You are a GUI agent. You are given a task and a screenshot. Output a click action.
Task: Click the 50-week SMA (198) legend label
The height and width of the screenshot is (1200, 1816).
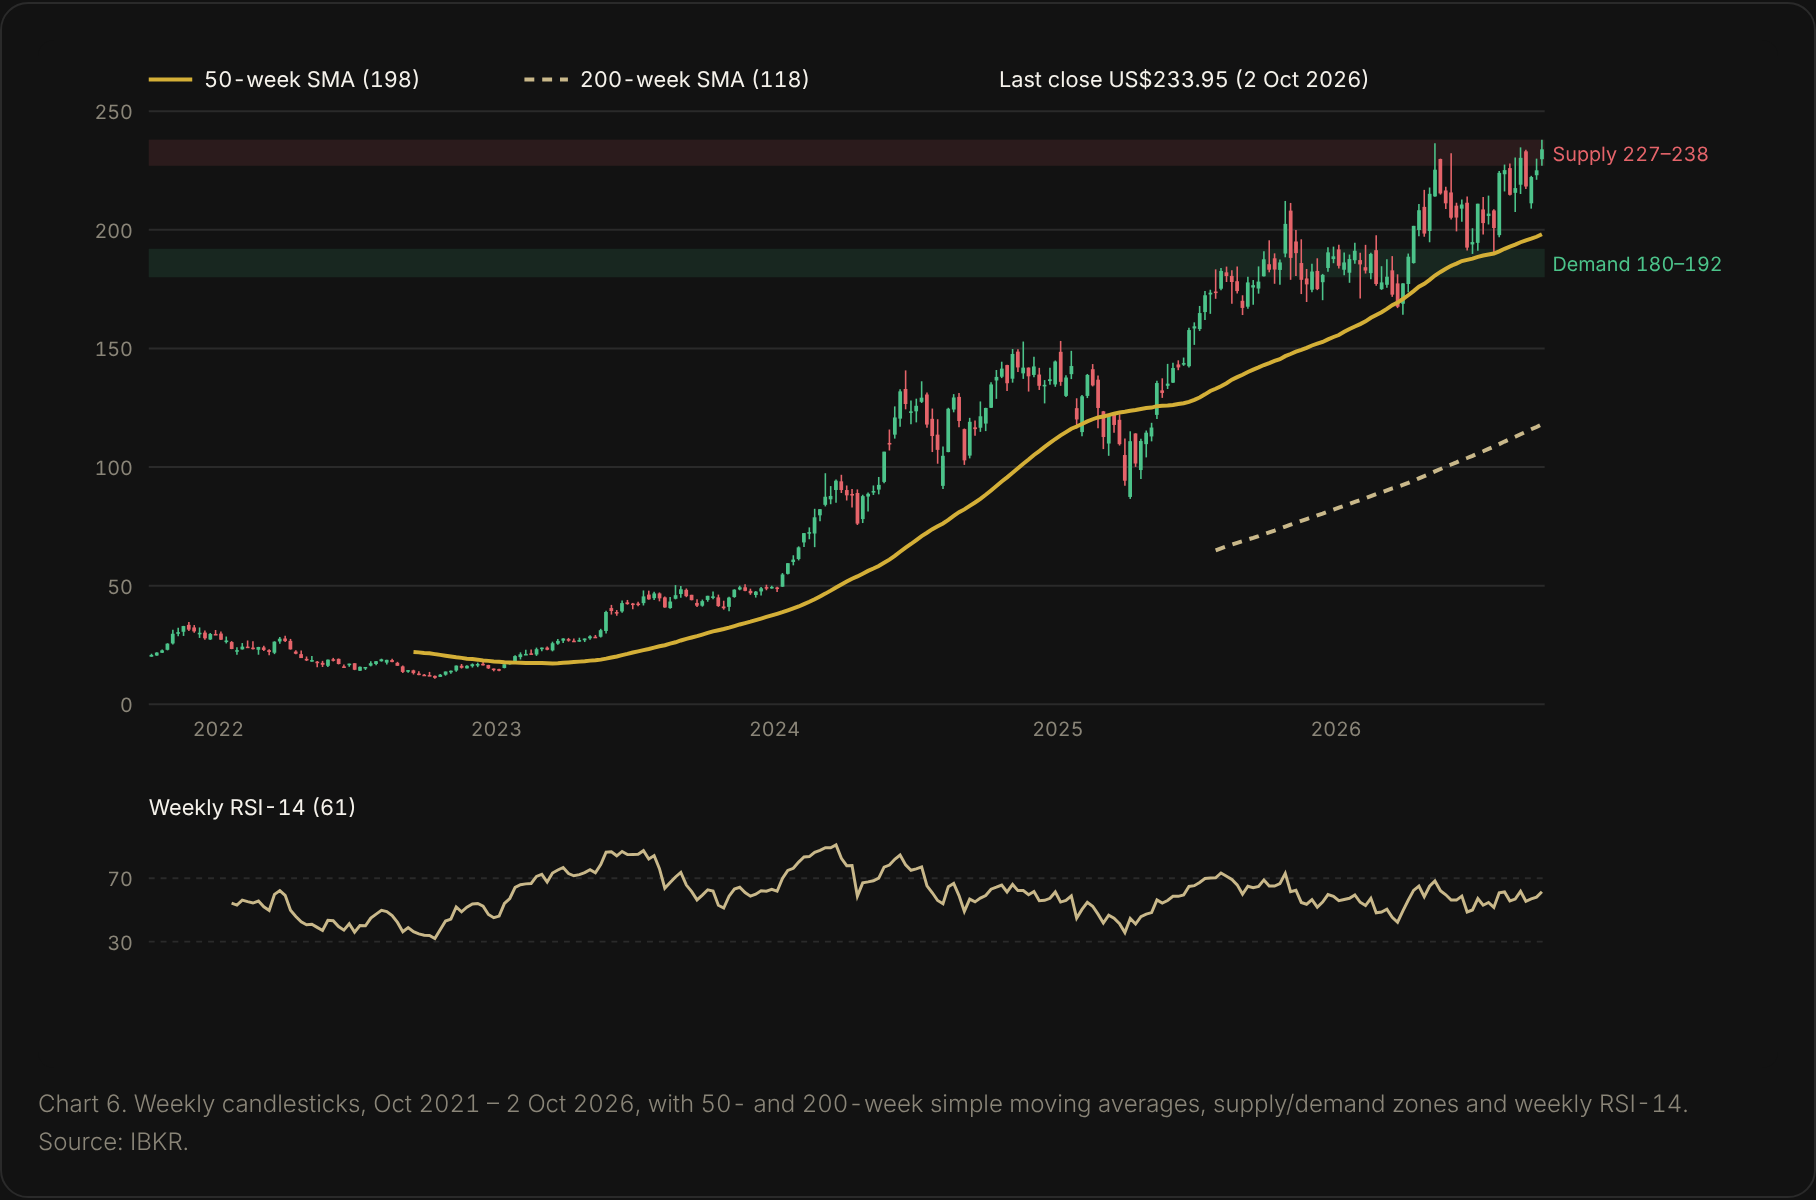(312, 79)
